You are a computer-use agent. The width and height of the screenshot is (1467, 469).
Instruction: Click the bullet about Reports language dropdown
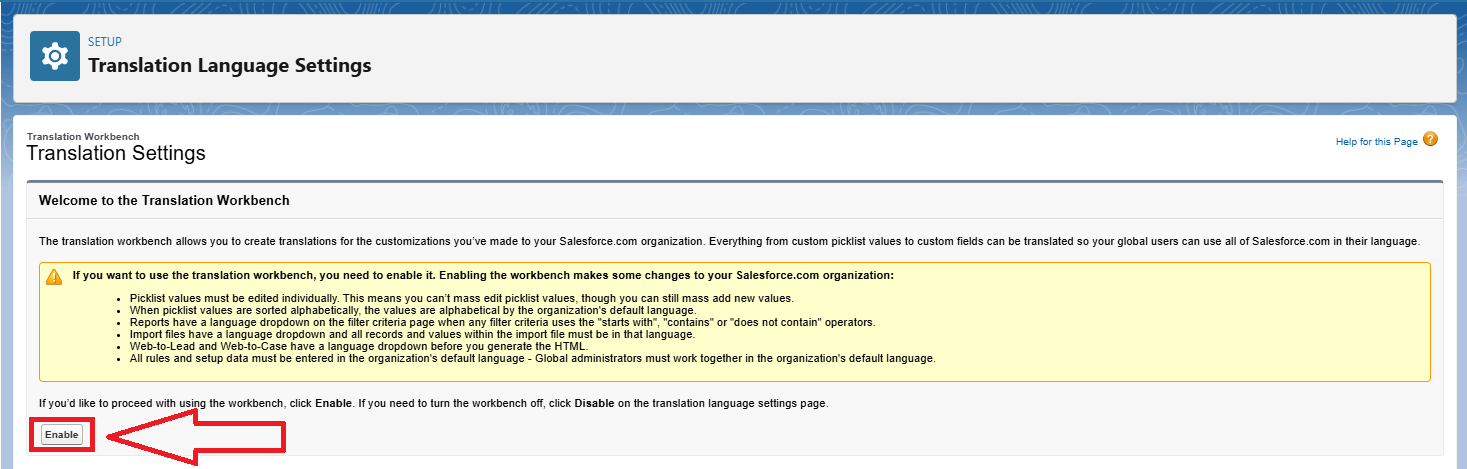(502, 322)
